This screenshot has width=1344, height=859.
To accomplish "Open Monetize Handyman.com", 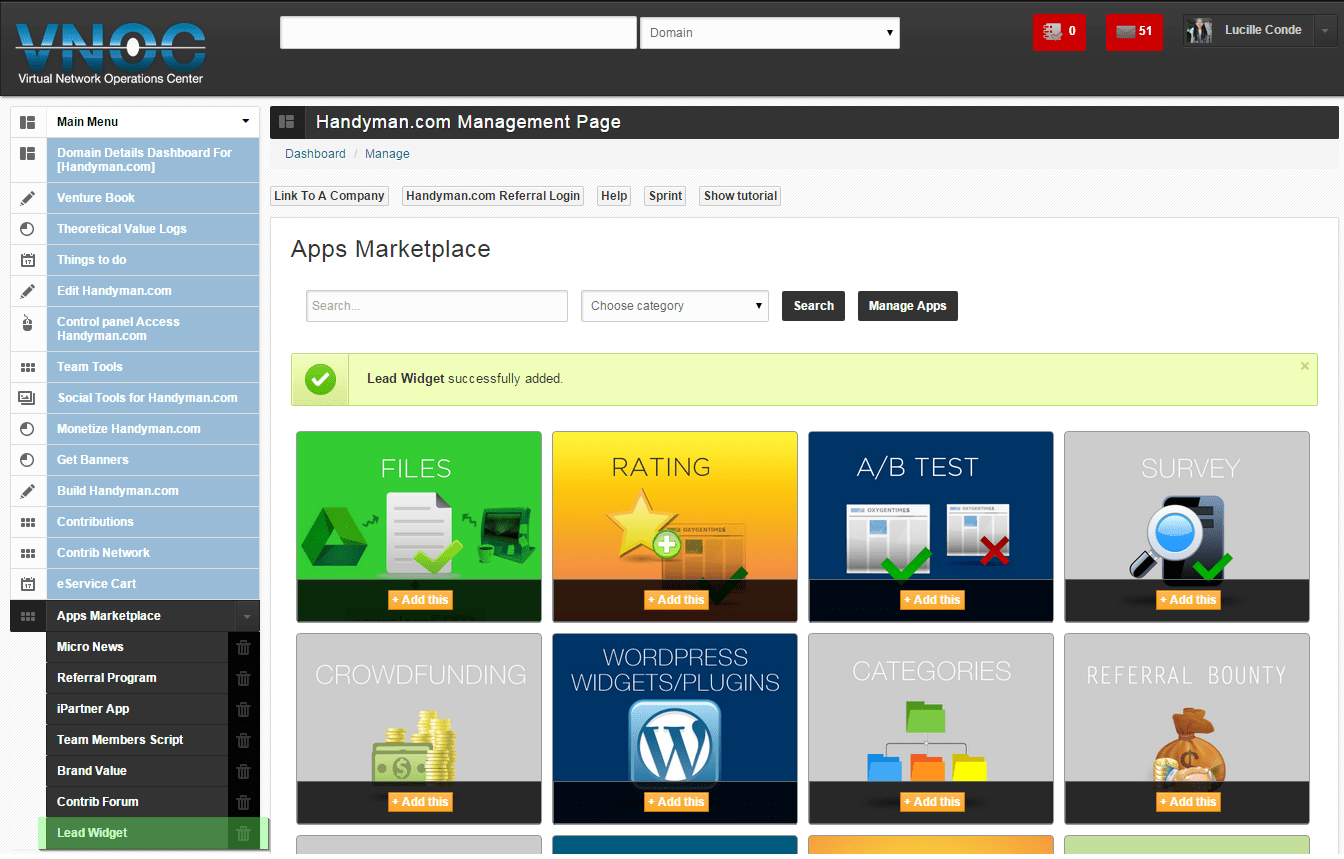I will point(153,429).
